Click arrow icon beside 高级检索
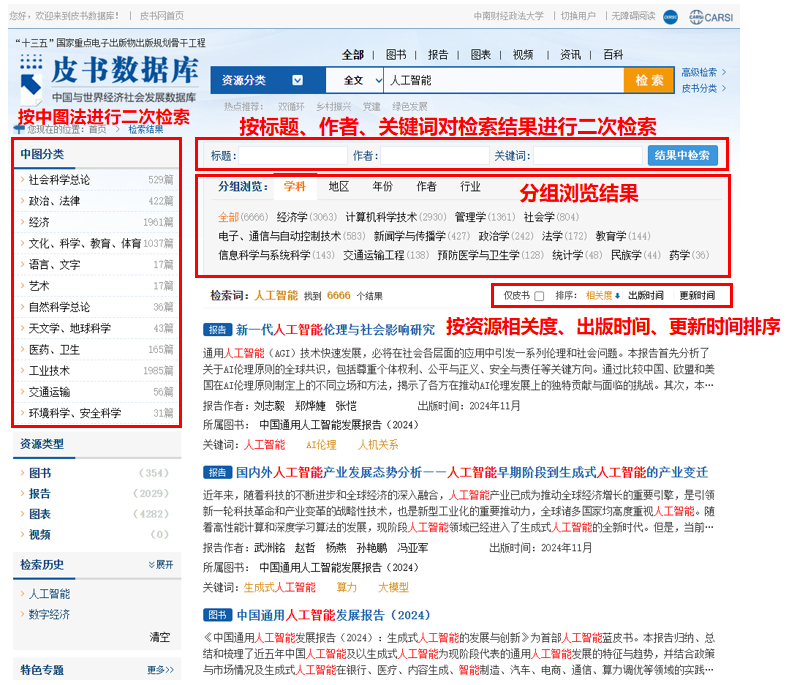This screenshot has height=685, width=786. [724, 72]
